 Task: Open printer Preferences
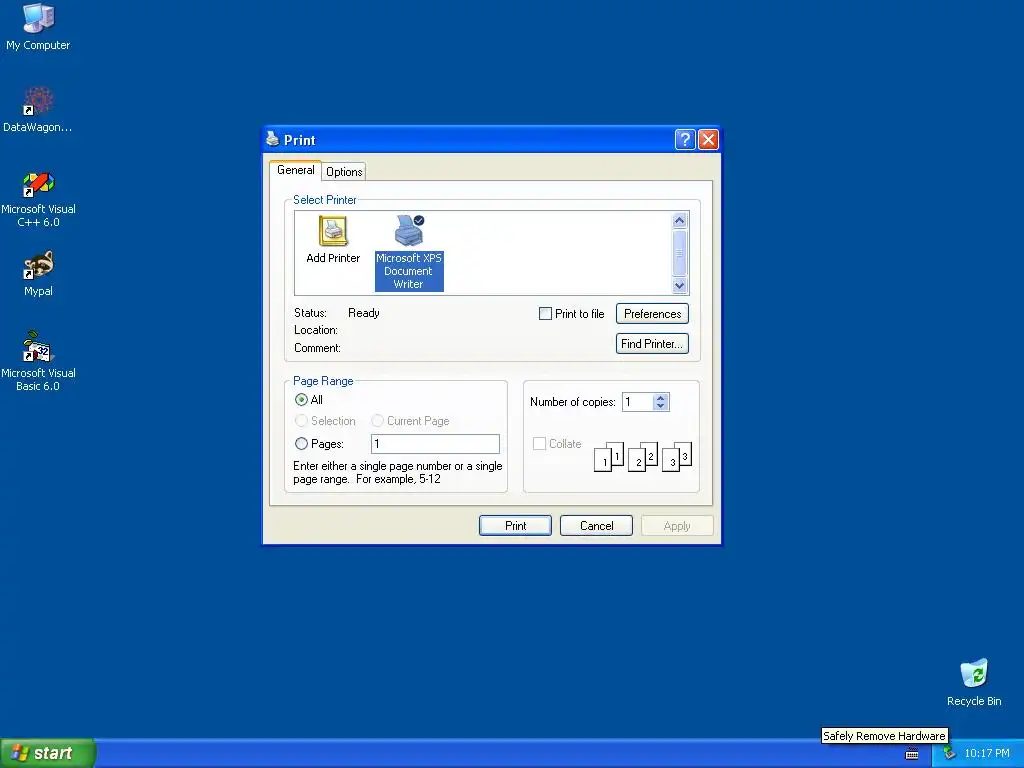[x=652, y=314]
